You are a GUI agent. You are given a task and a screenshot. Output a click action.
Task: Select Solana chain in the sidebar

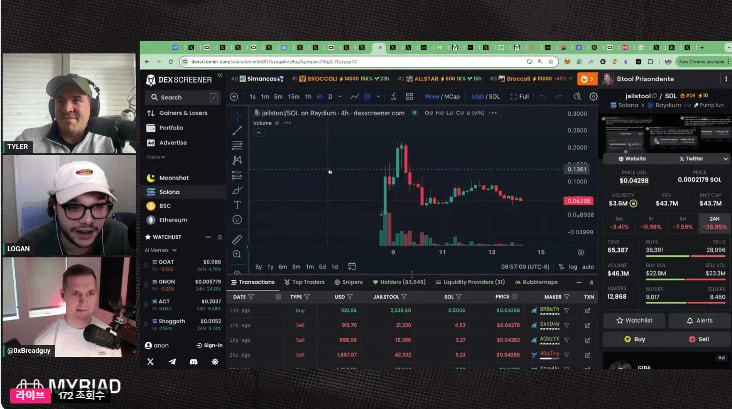pos(183,192)
